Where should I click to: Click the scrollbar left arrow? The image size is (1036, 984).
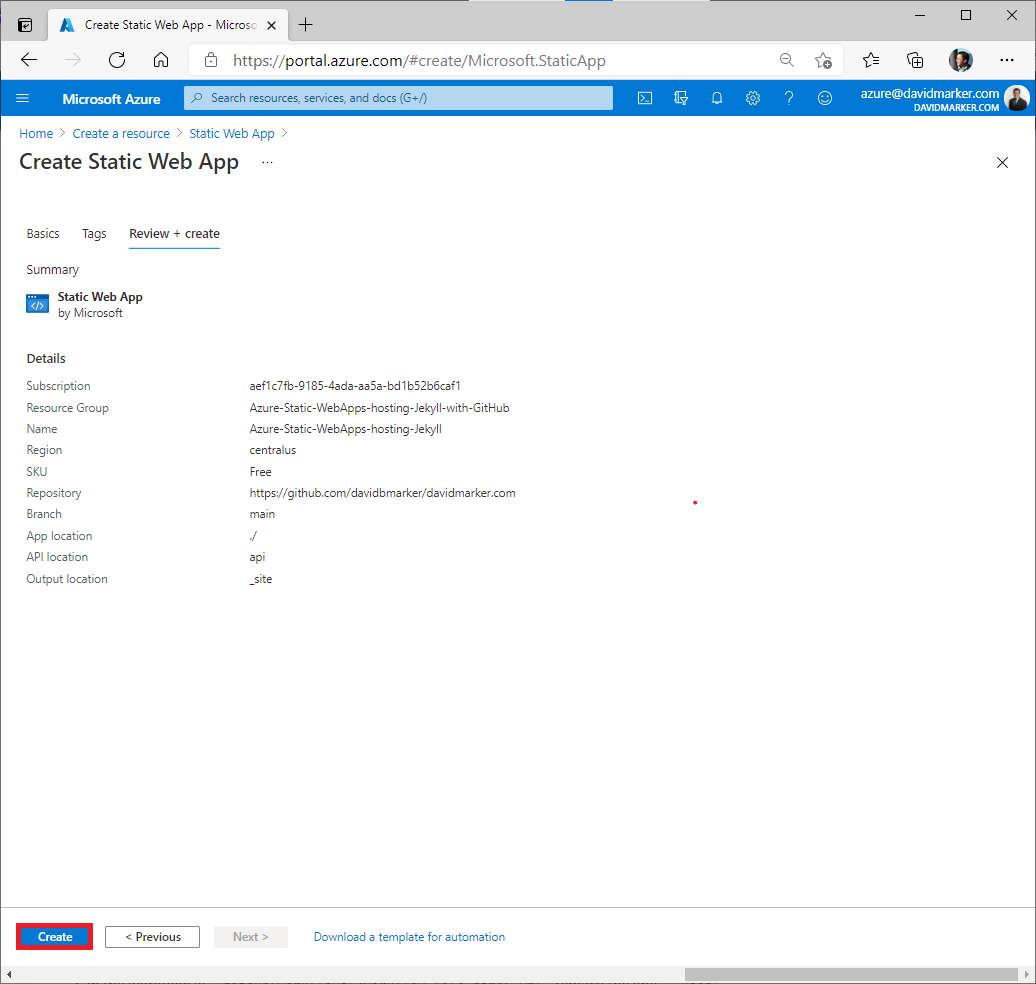tap(9, 974)
